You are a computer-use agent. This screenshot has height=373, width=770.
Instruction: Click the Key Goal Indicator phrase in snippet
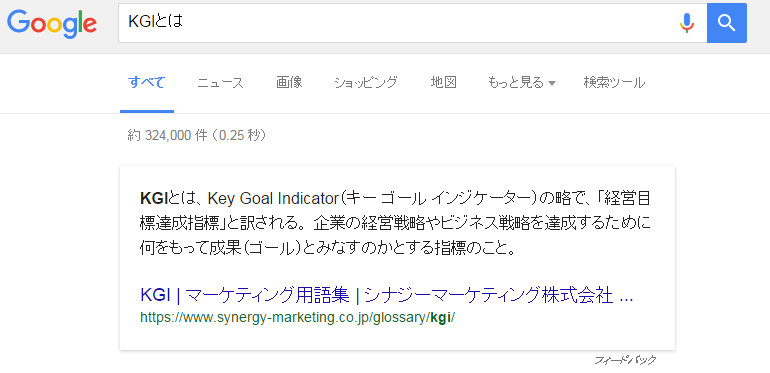coord(270,198)
